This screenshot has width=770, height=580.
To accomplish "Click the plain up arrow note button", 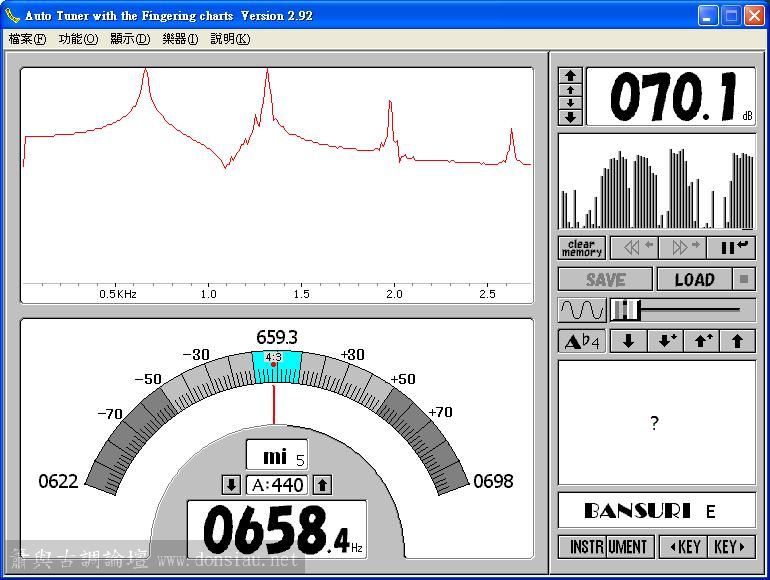I will point(737,341).
